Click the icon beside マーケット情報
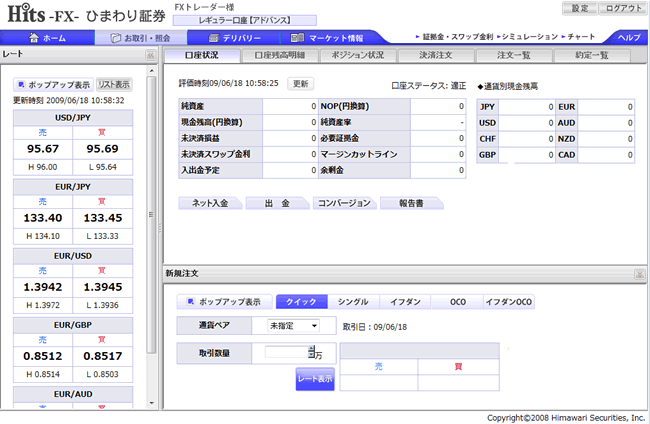The height and width of the screenshot is (424, 650). (297, 38)
